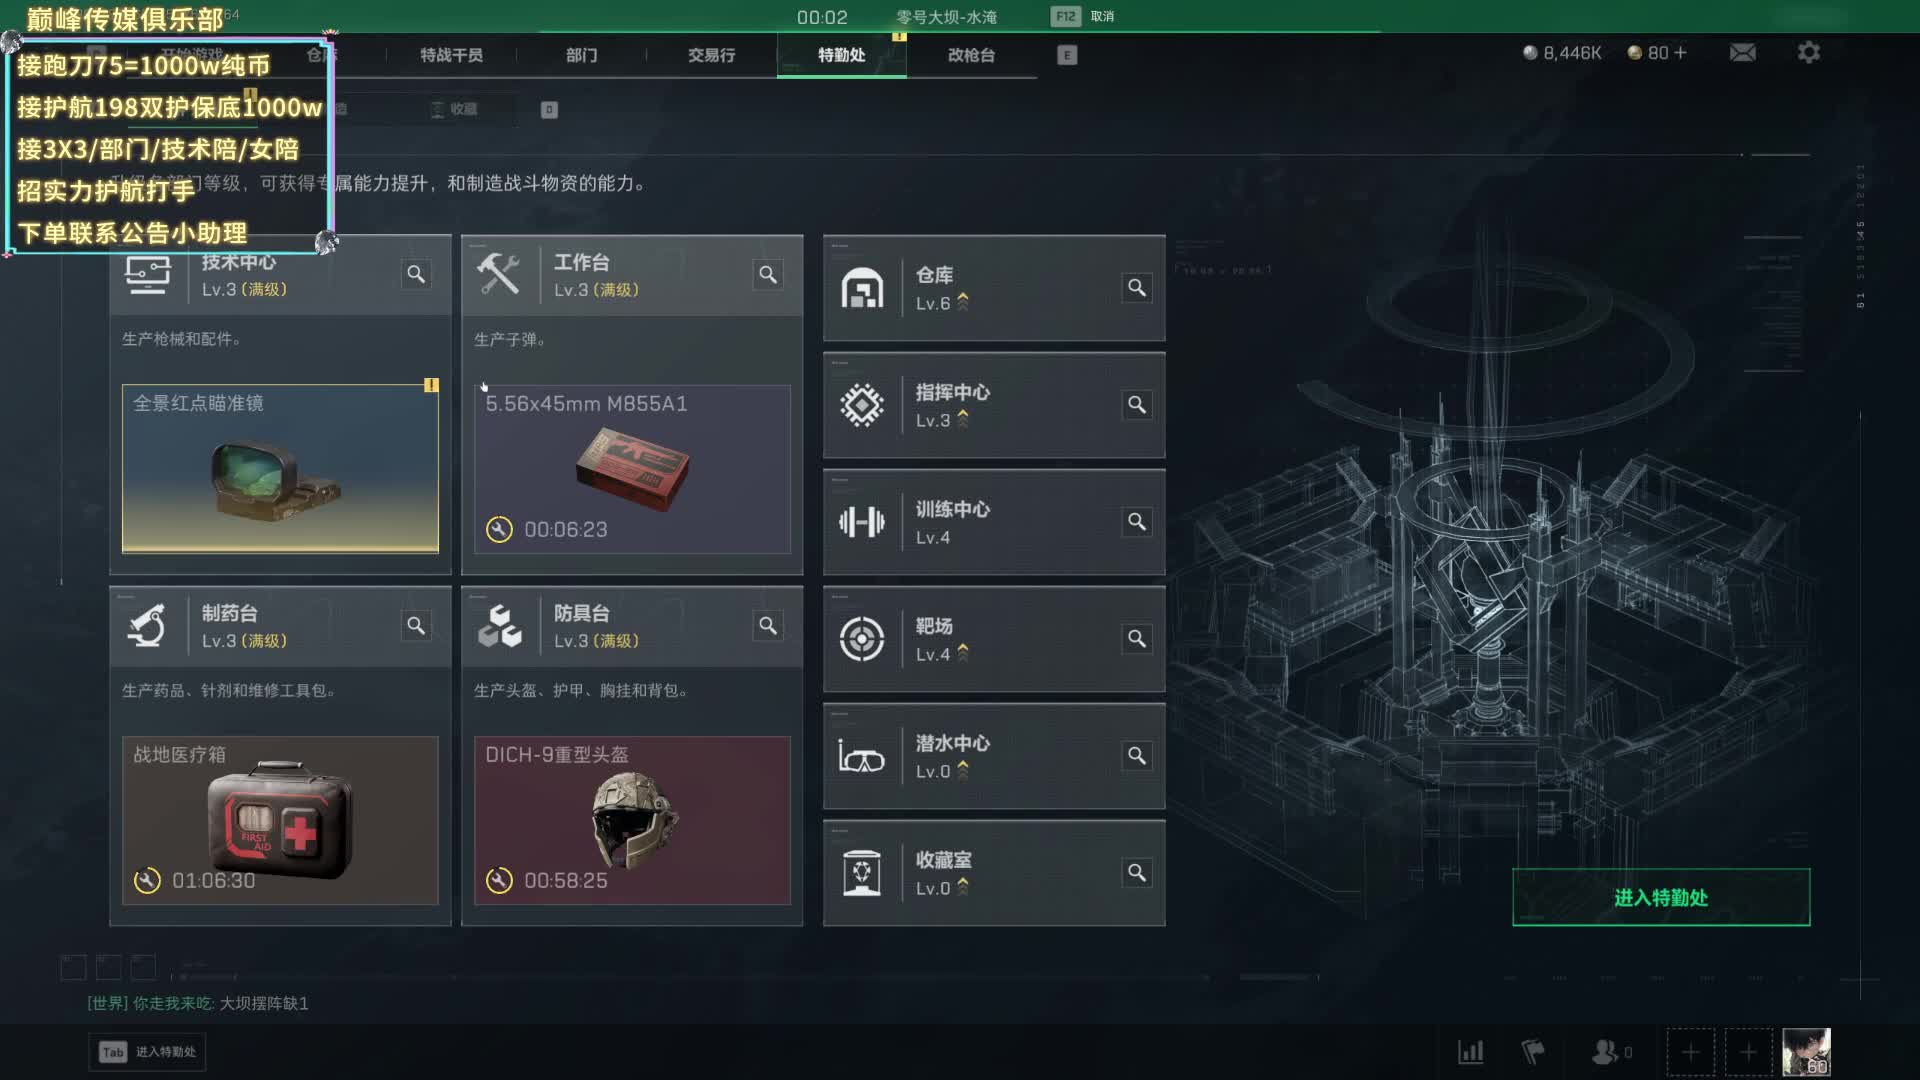Image resolution: width=1920 pixels, height=1080 pixels.
Task: Select the 全景红点瞄准镜 item card
Action: [280, 469]
